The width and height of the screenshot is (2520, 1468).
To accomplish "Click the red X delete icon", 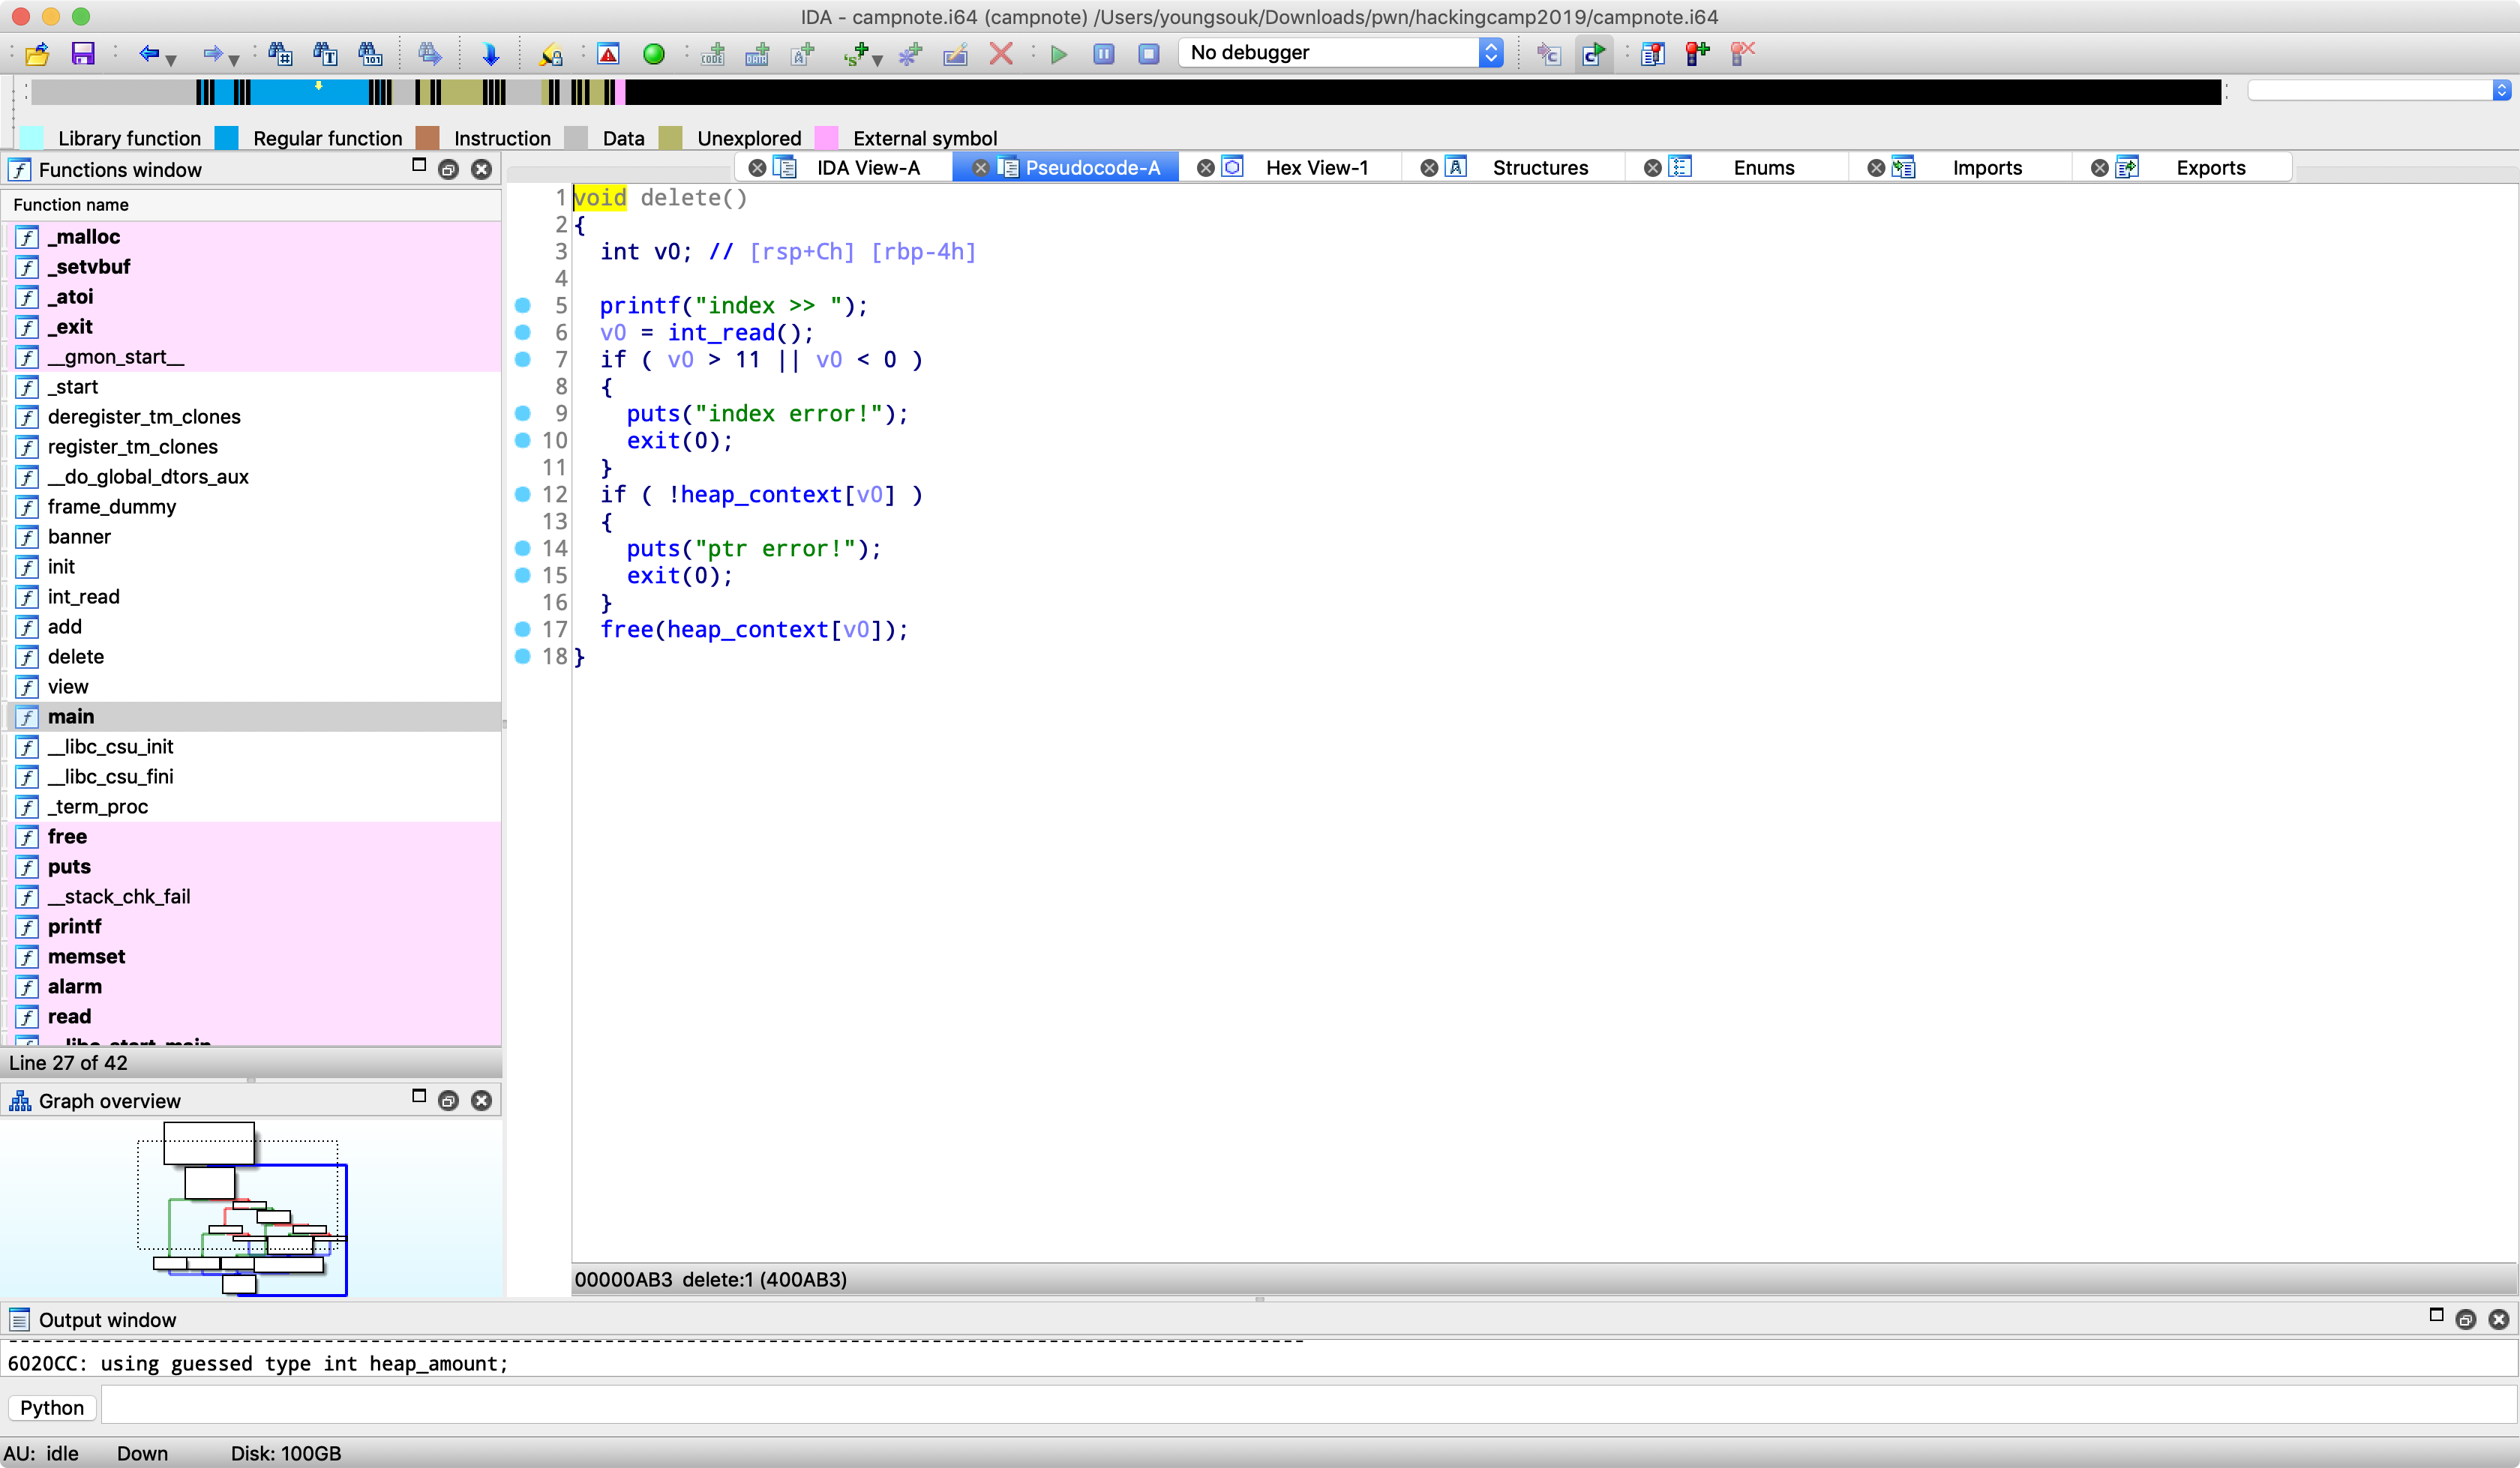I will [1000, 53].
